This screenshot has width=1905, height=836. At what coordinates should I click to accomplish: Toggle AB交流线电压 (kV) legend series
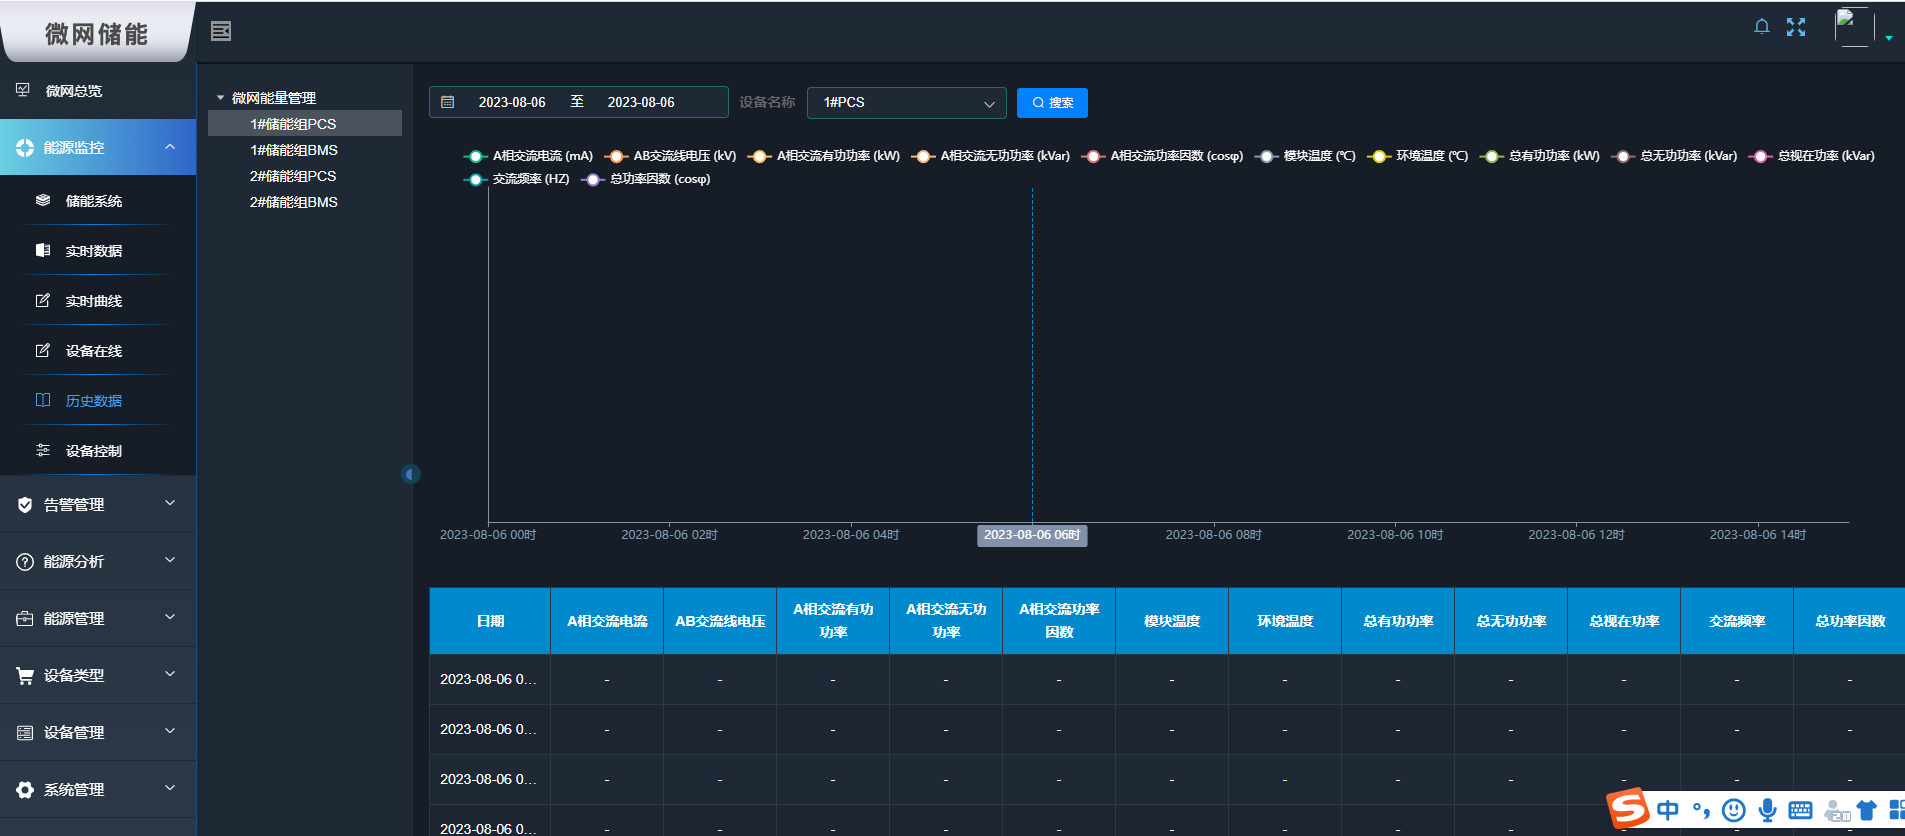pyautogui.click(x=670, y=156)
